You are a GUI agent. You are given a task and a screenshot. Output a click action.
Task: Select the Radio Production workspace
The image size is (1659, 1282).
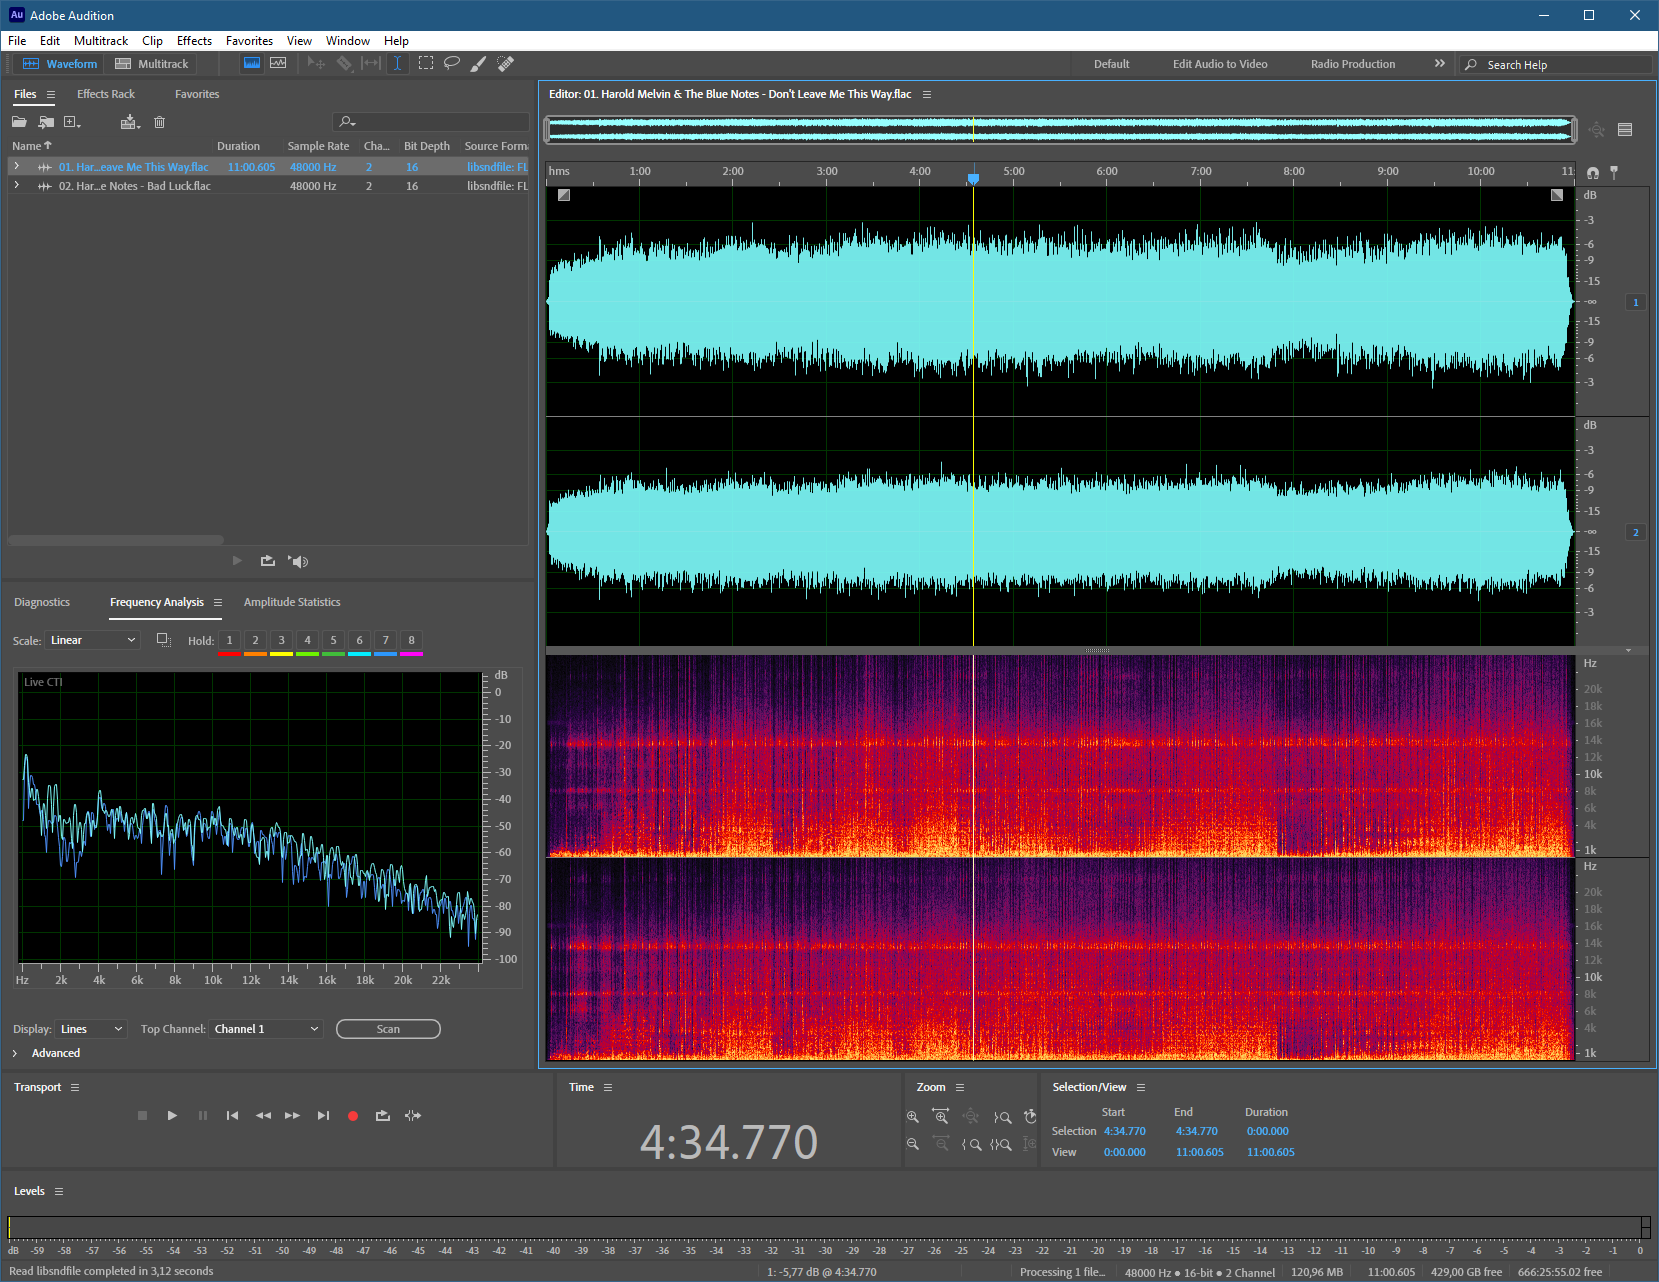pyautogui.click(x=1353, y=64)
